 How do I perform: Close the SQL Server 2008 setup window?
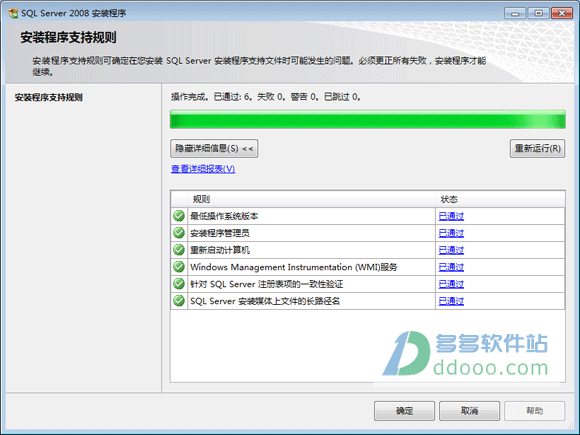coord(562,13)
